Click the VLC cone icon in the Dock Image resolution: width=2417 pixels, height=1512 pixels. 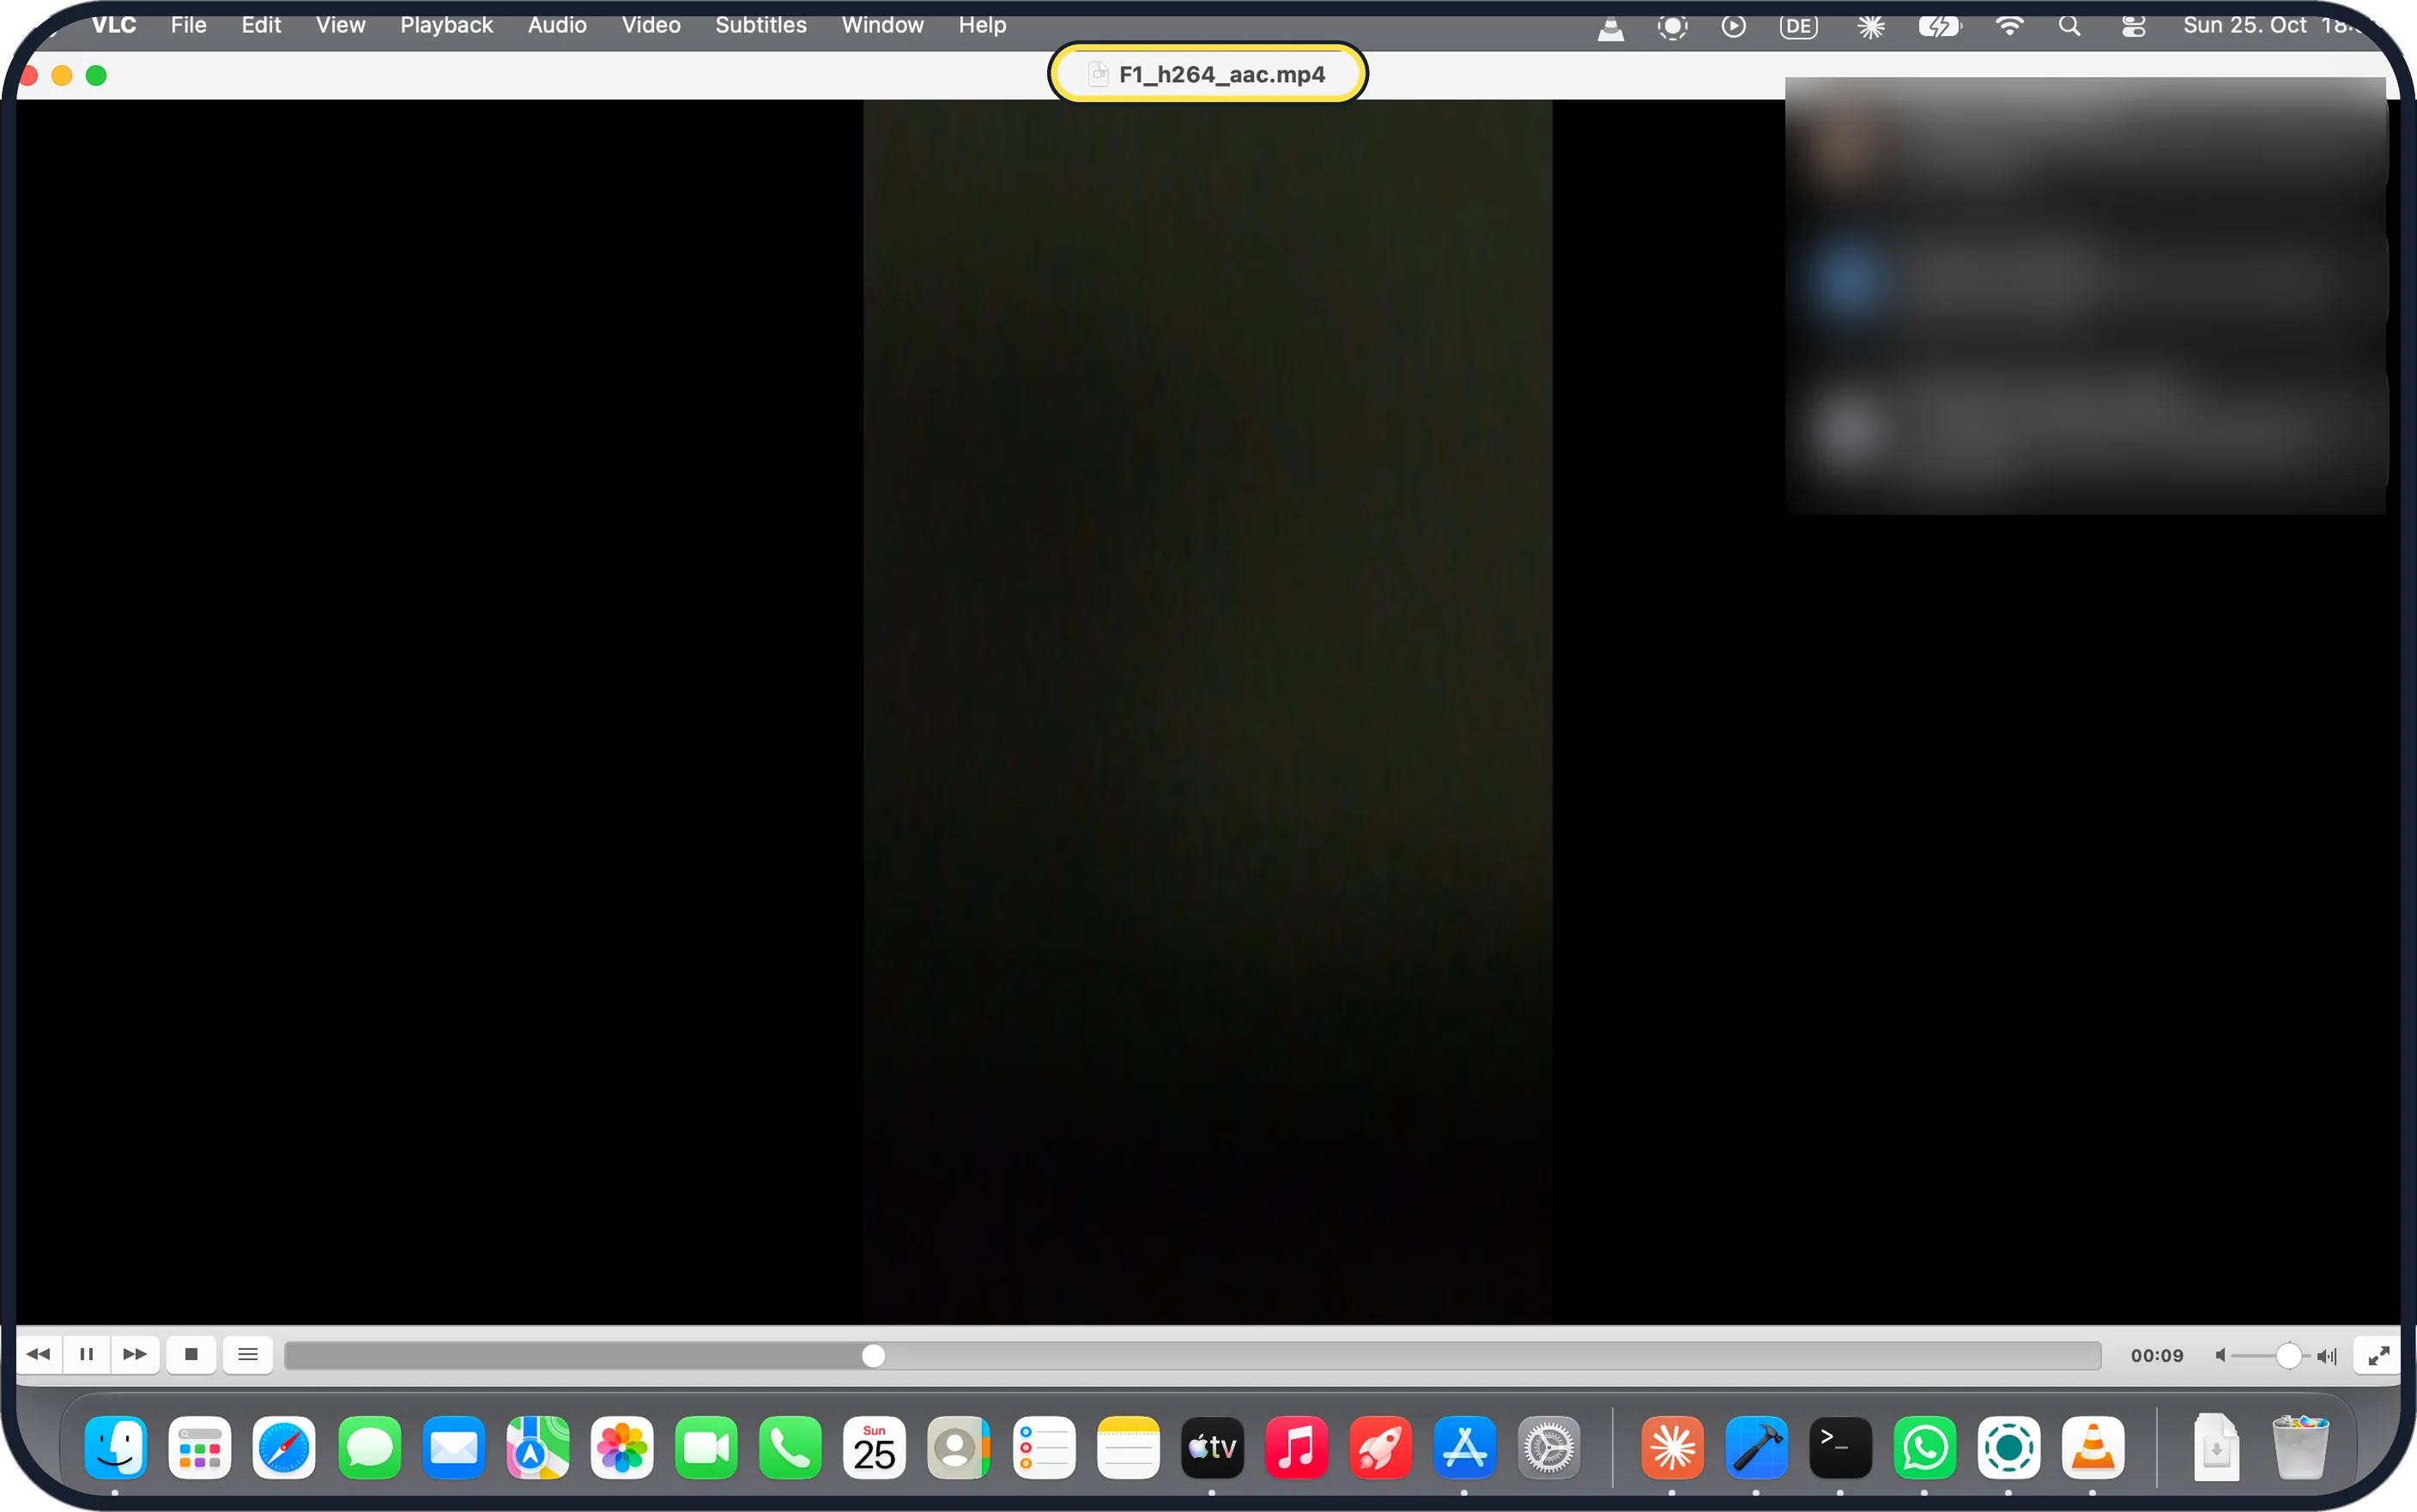click(2093, 1447)
